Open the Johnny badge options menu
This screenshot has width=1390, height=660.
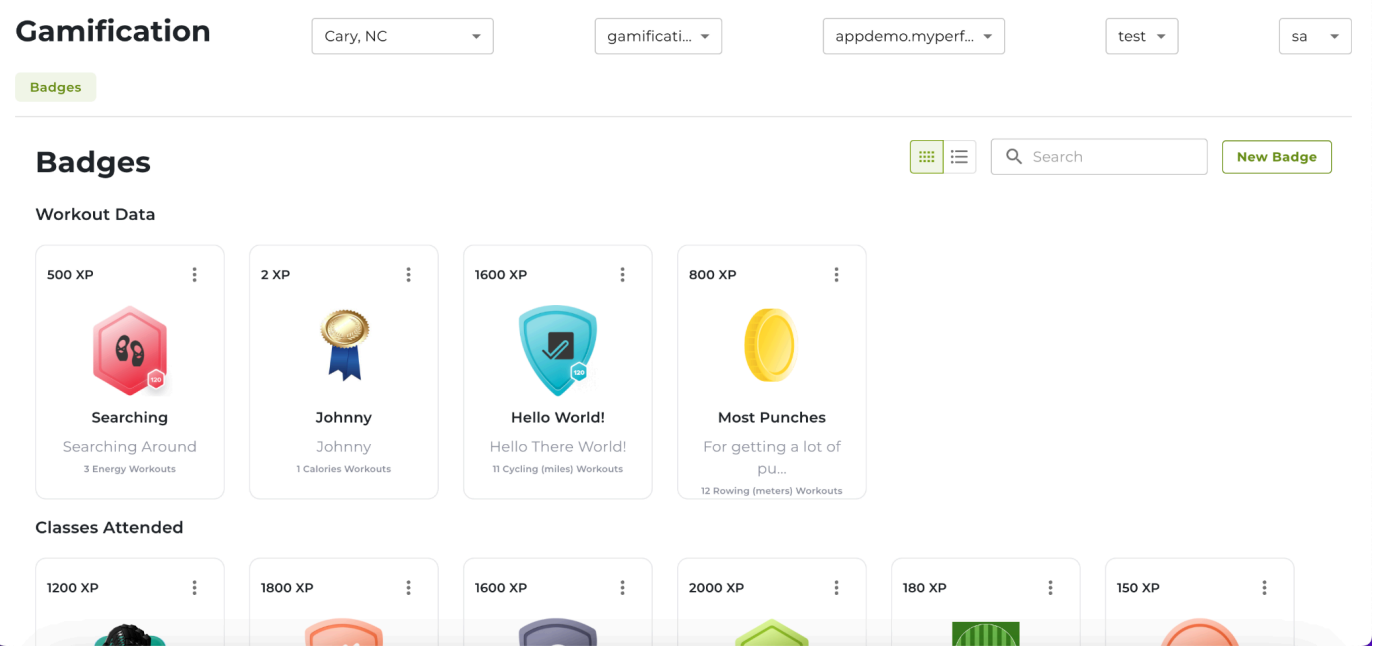tap(409, 275)
